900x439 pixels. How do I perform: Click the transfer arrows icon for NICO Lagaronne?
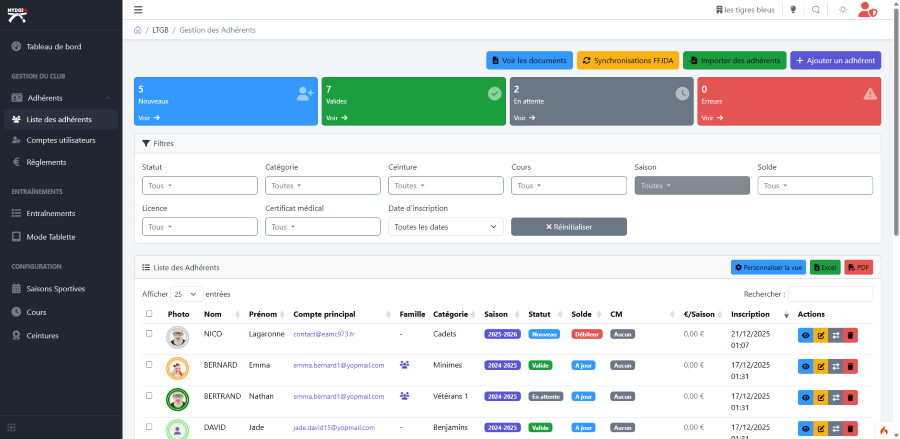835,337
